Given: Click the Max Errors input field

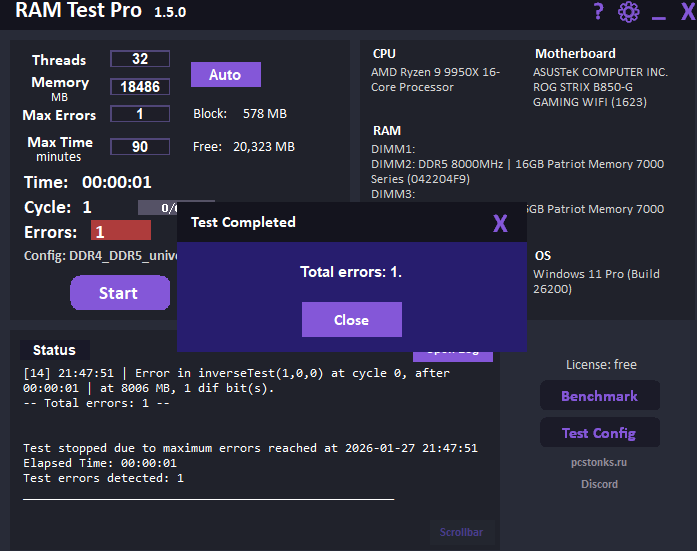Looking at the screenshot, I should (x=140, y=114).
